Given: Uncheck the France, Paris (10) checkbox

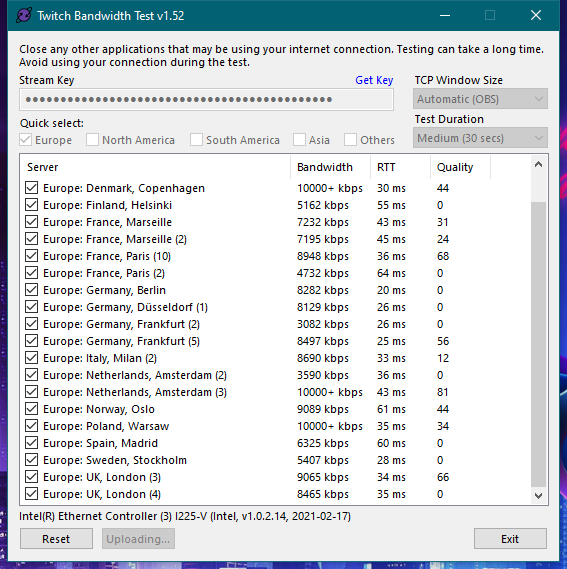Looking at the screenshot, I should (32, 256).
